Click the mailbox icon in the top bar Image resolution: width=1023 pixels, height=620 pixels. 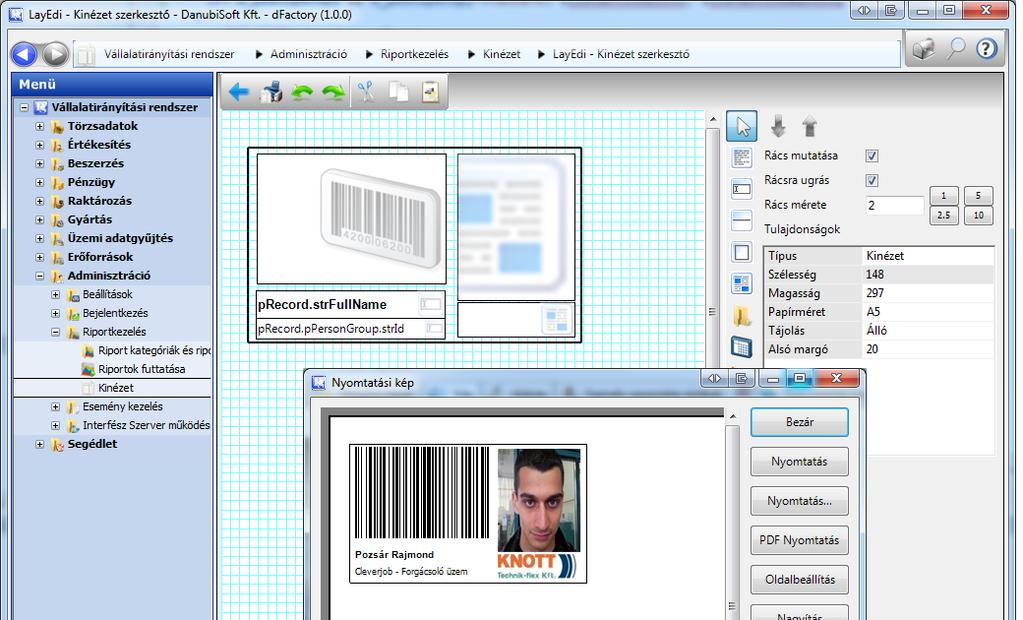924,49
